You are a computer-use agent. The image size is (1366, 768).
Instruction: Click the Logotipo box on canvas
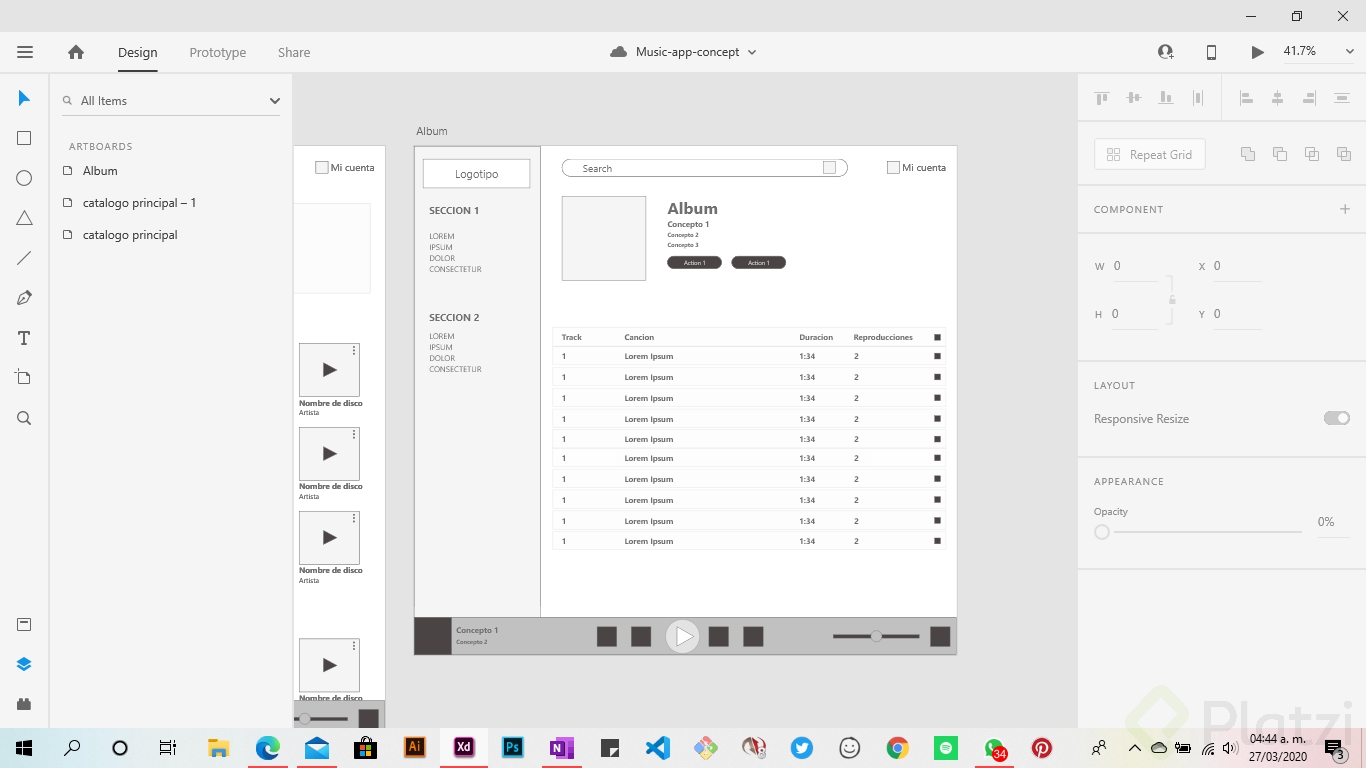pyautogui.click(x=476, y=174)
